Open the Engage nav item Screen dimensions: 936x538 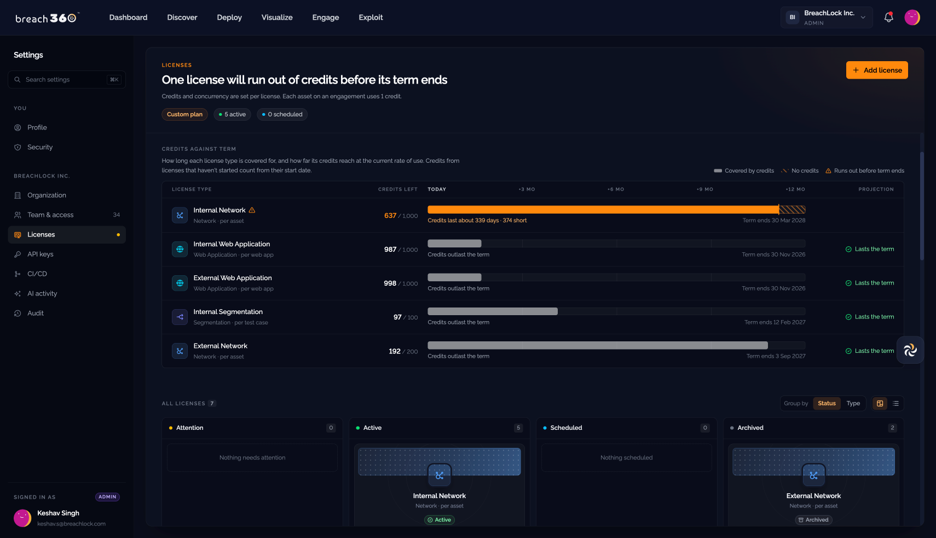tap(325, 17)
